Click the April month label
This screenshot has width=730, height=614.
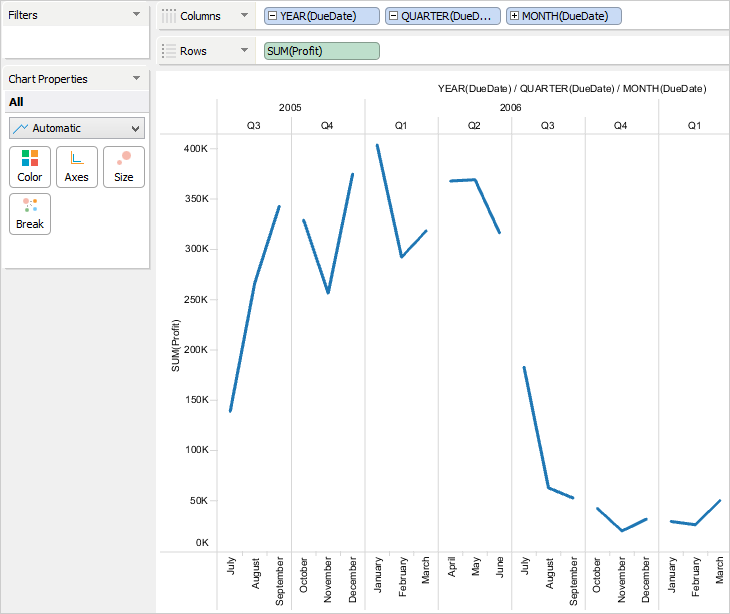point(452,567)
